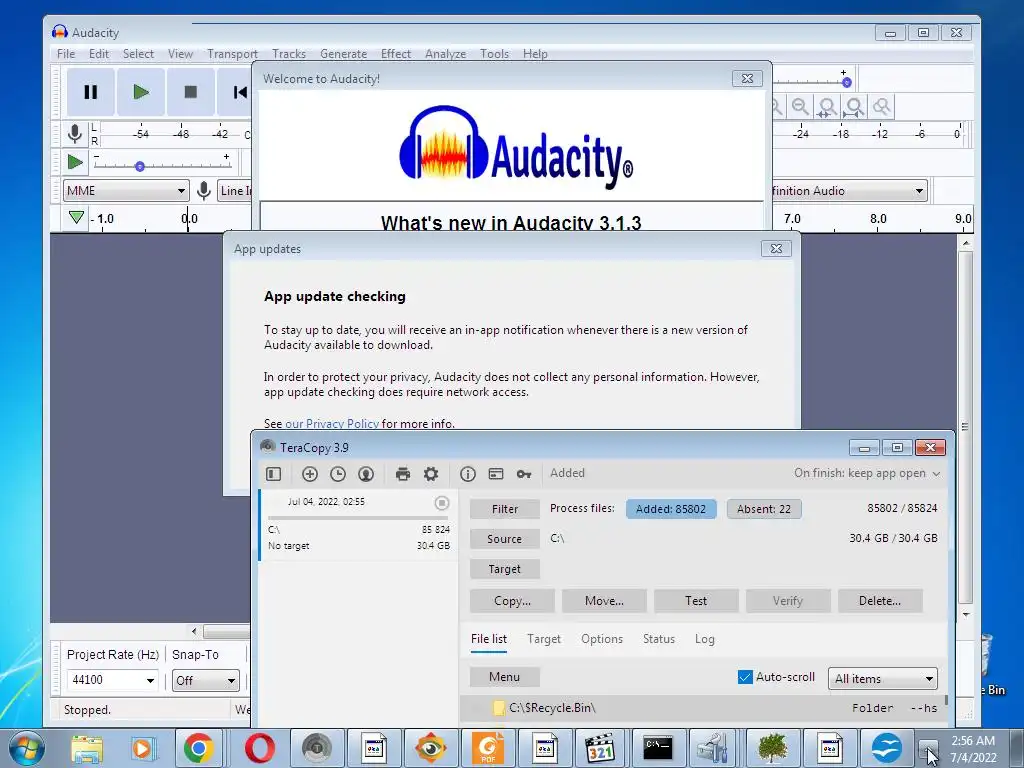Click TeraCopy Menu button

(505, 677)
